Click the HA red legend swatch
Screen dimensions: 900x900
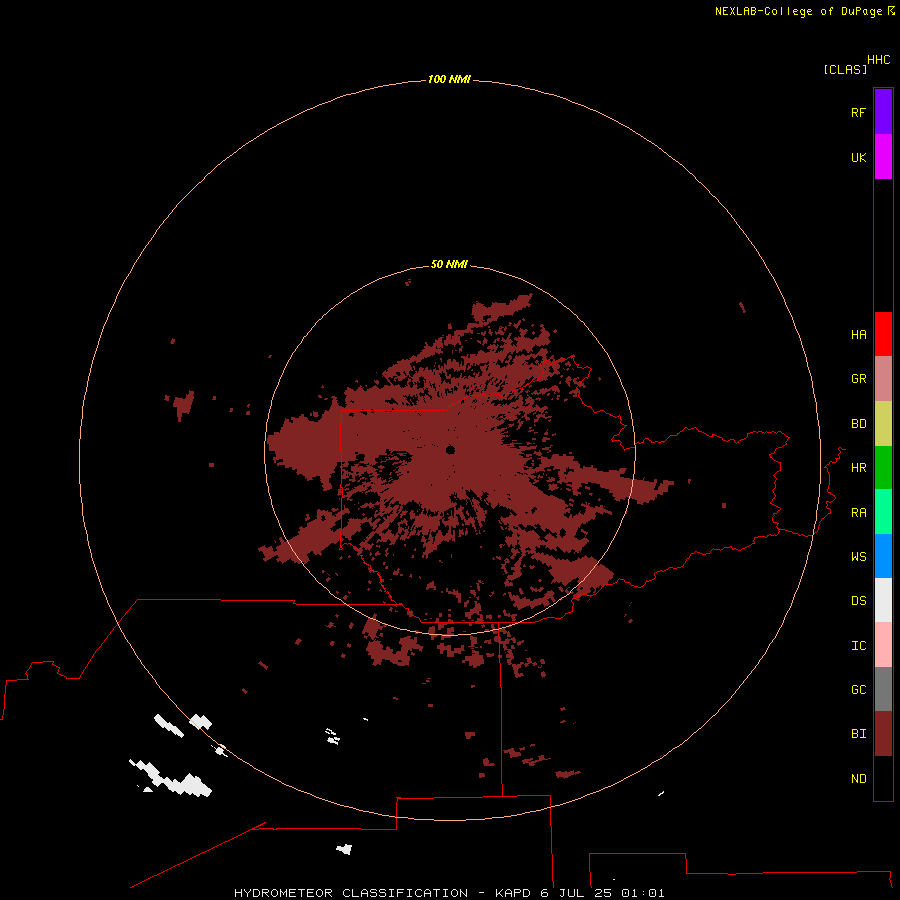pyautogui.click(x=883, y=334)
